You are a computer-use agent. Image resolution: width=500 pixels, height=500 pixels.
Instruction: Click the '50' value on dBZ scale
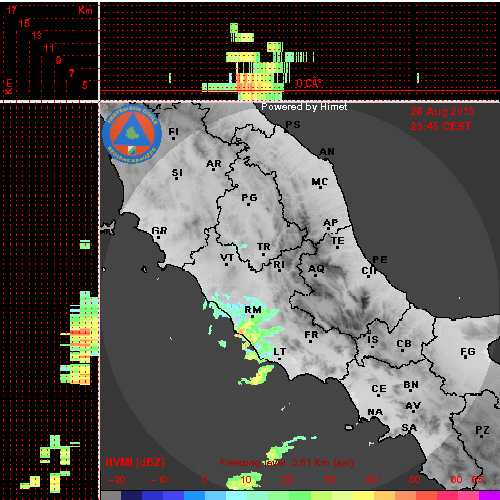pyautogui.click(x=415, y=480)
